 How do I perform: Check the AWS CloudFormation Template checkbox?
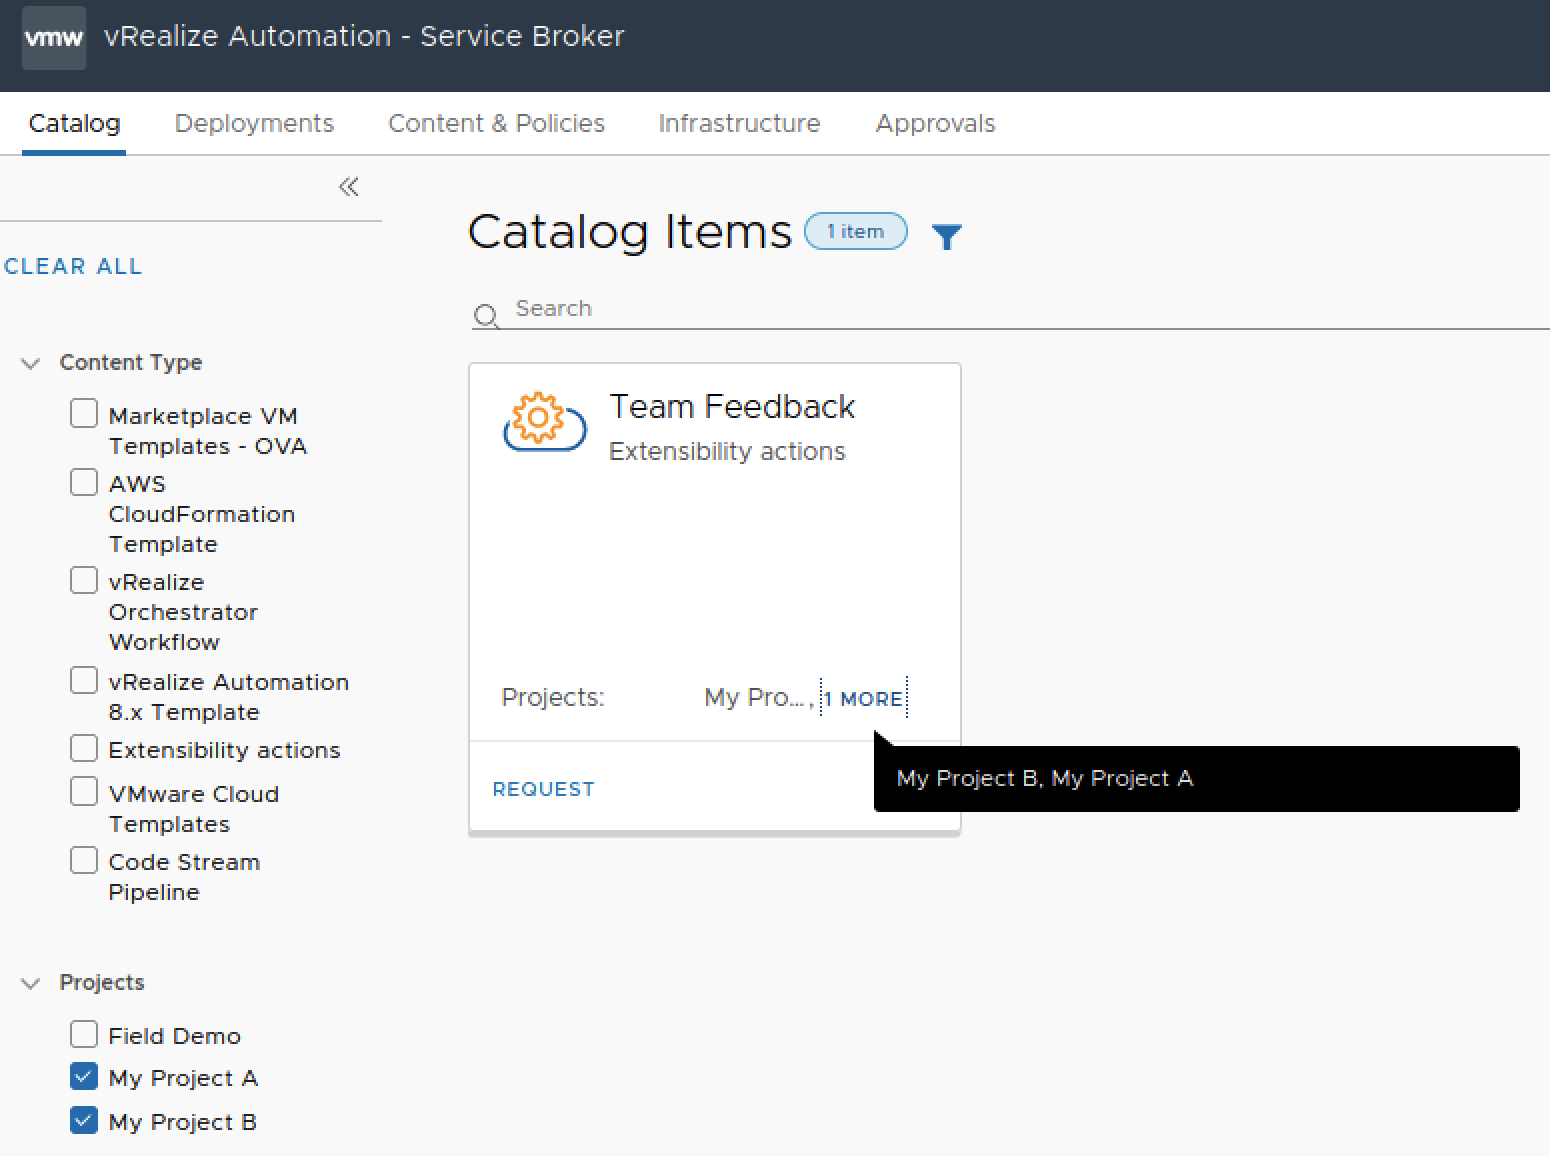click(84, 482)
